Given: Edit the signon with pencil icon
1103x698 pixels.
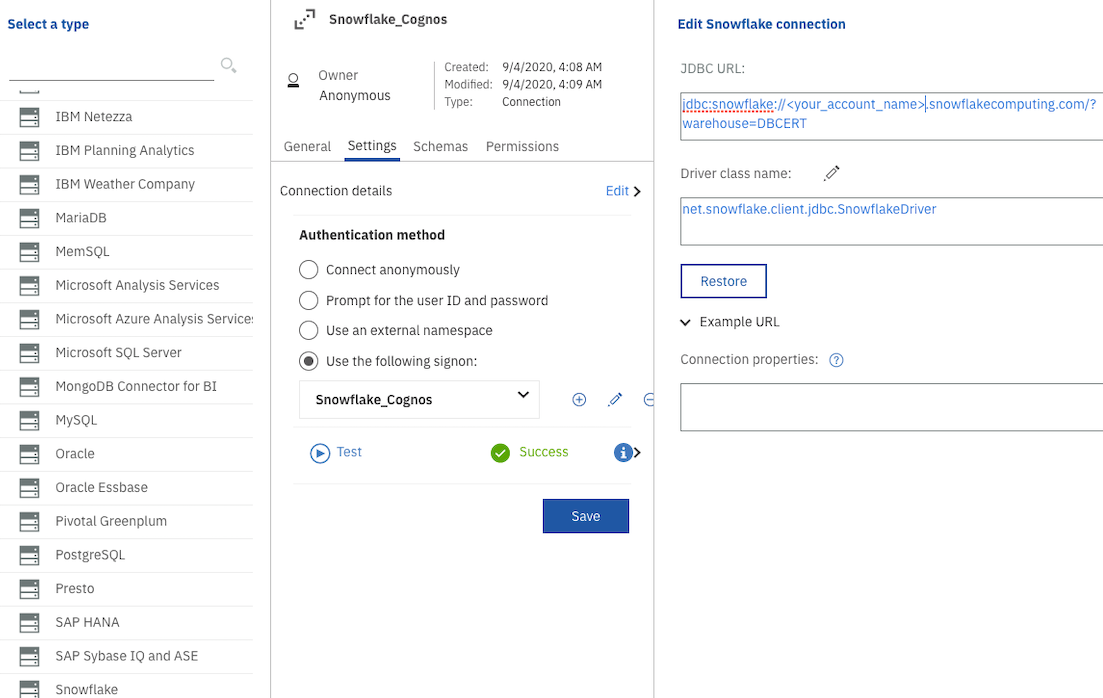Looking at the screenshot, I should pos(615,400).
